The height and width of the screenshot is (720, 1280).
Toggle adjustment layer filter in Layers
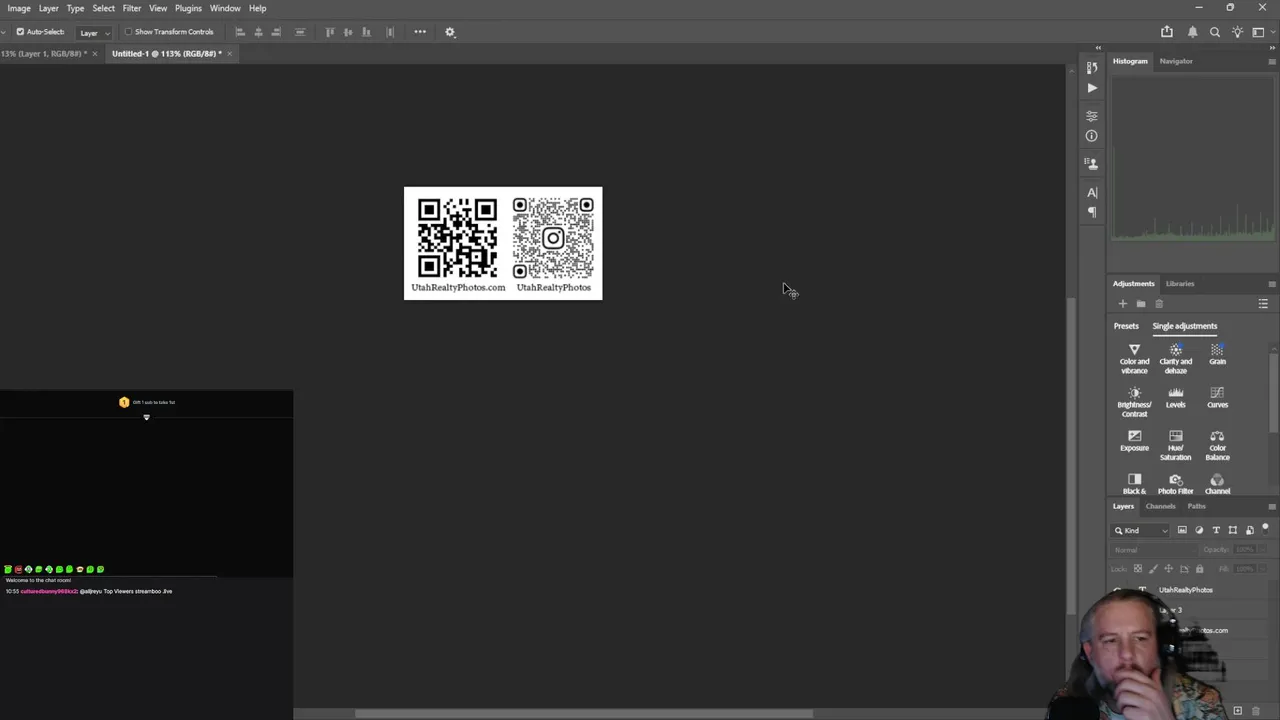pos(1199,530)
